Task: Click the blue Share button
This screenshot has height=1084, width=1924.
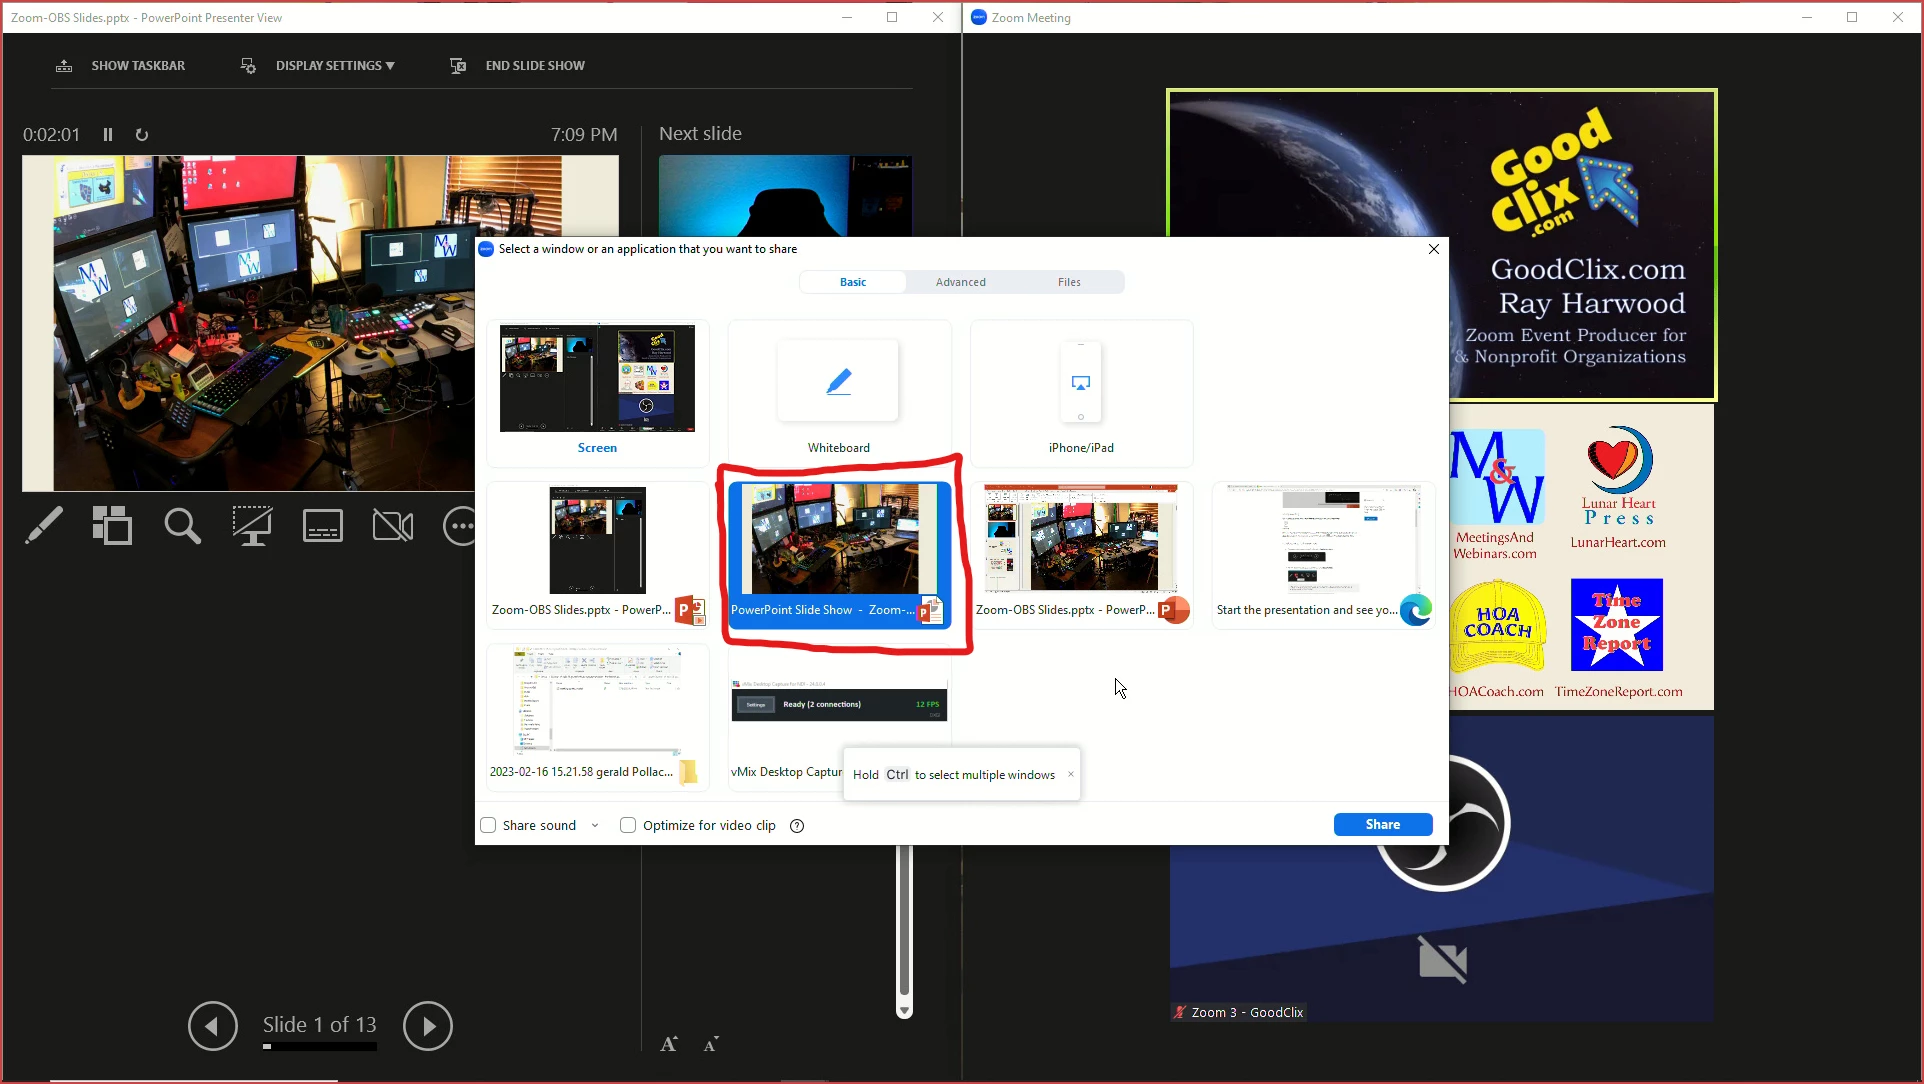Action: [x=1382, y=825]
